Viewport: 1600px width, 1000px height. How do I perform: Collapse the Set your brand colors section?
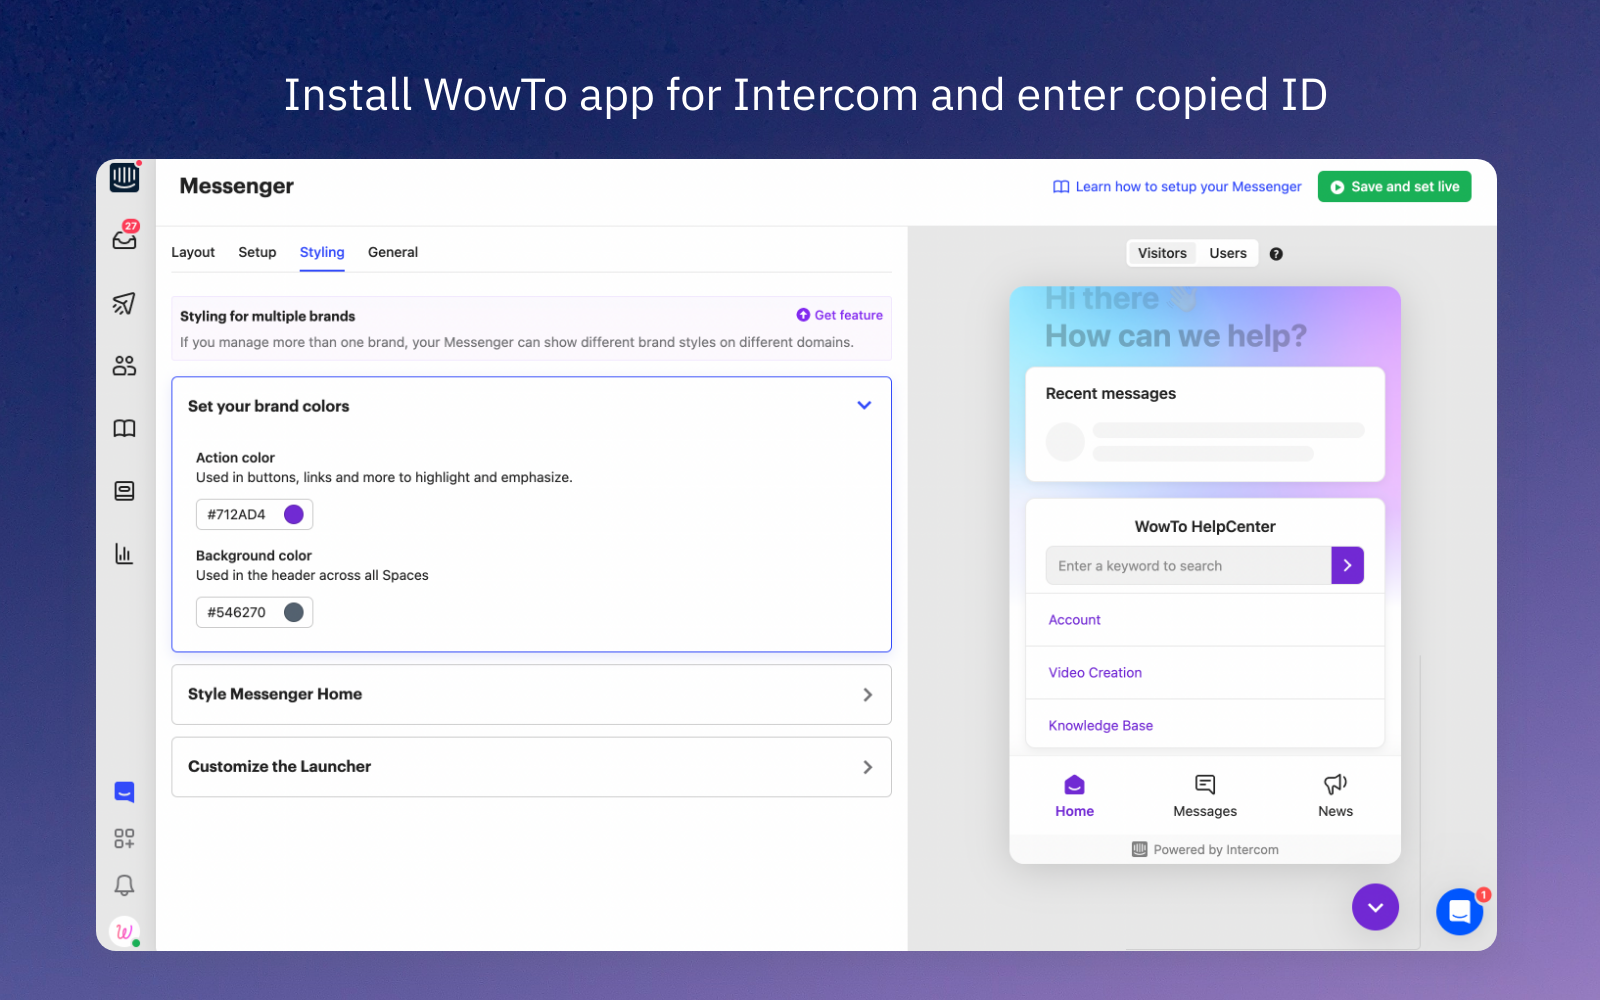pos(863,405)
